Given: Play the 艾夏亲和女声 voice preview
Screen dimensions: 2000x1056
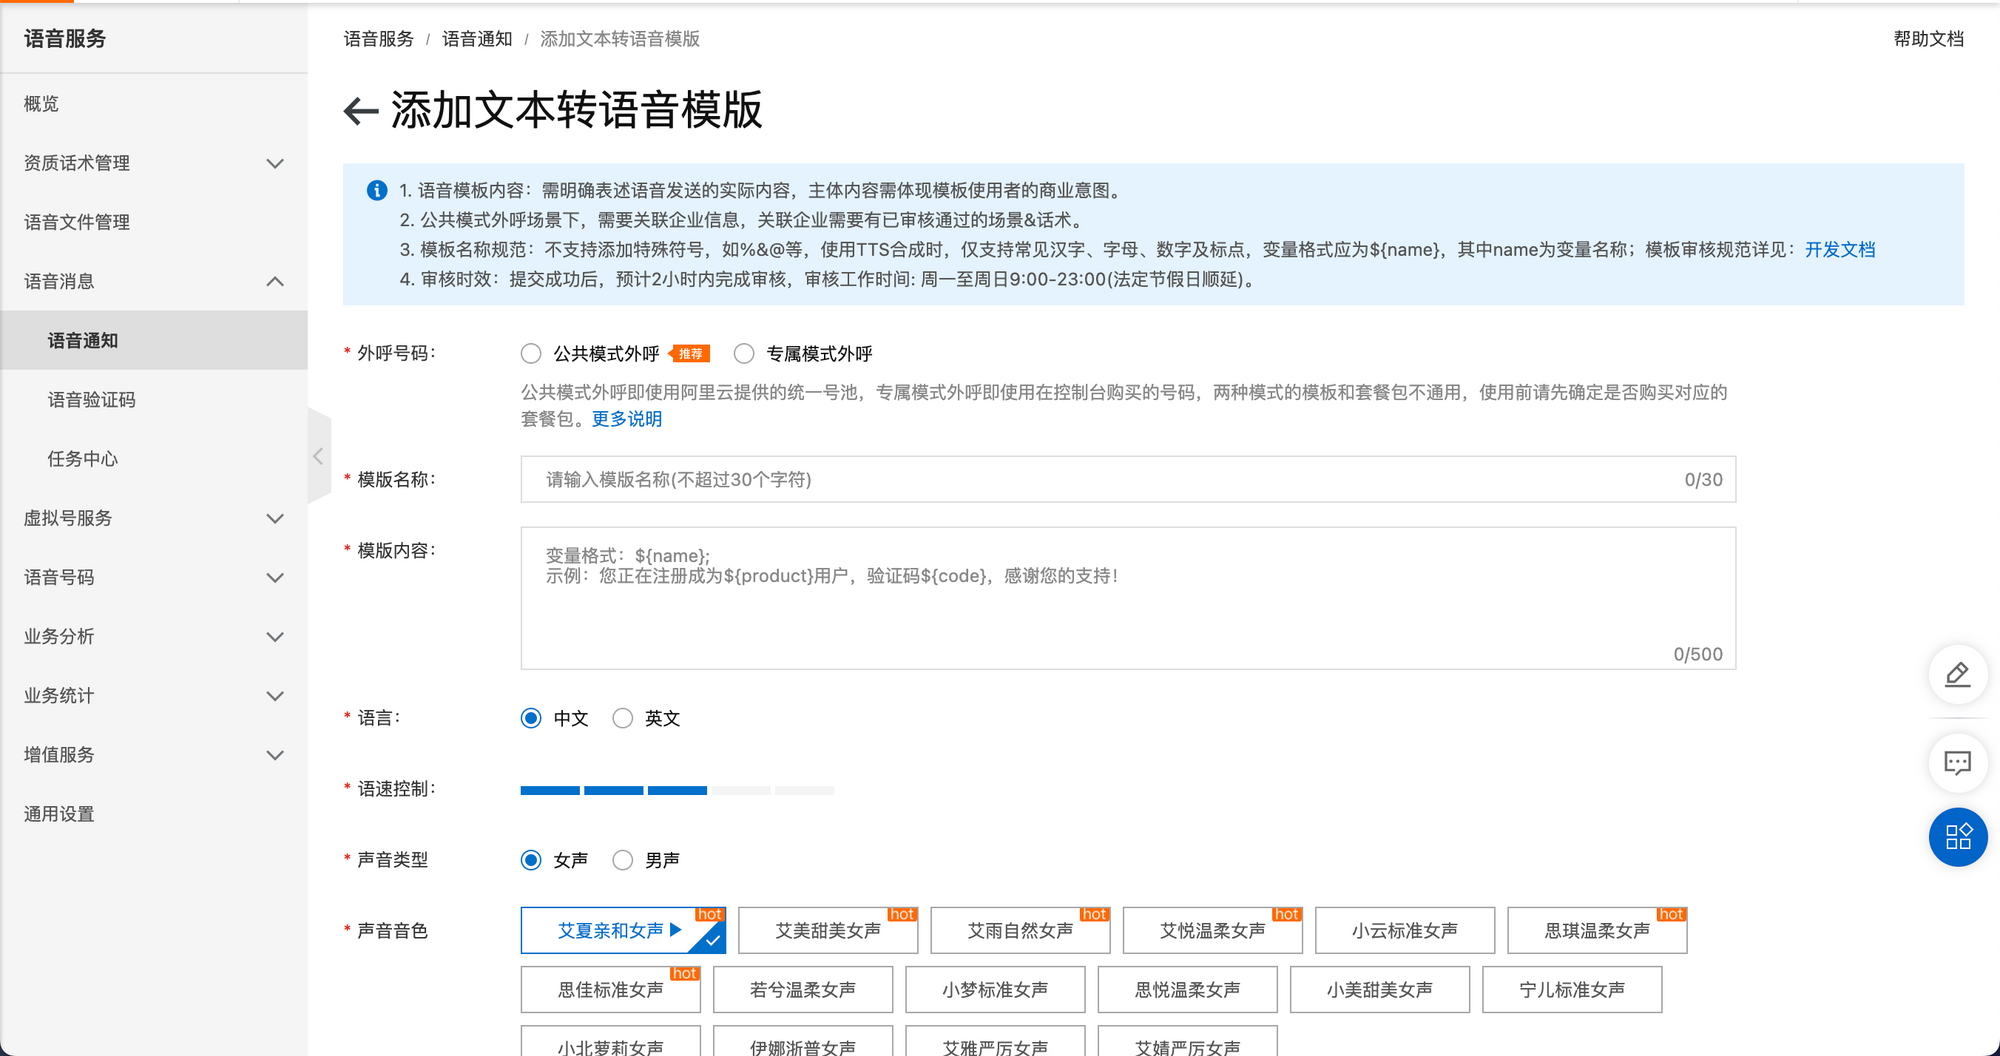Looking at the screenshot, I should click(x=676, y=930).
